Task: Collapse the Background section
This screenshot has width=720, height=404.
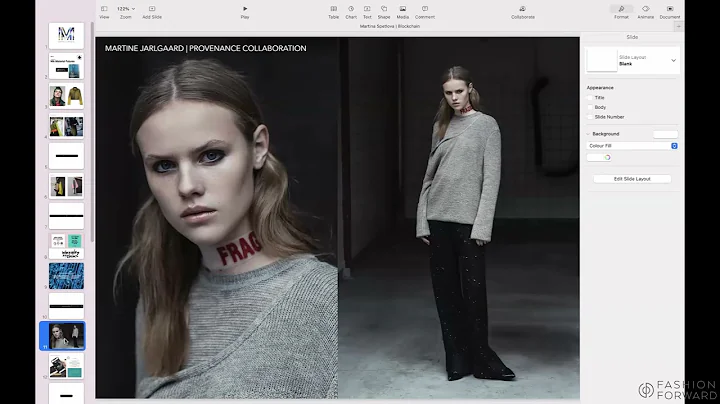Action: pyautogui.click(x=588, y=134)
